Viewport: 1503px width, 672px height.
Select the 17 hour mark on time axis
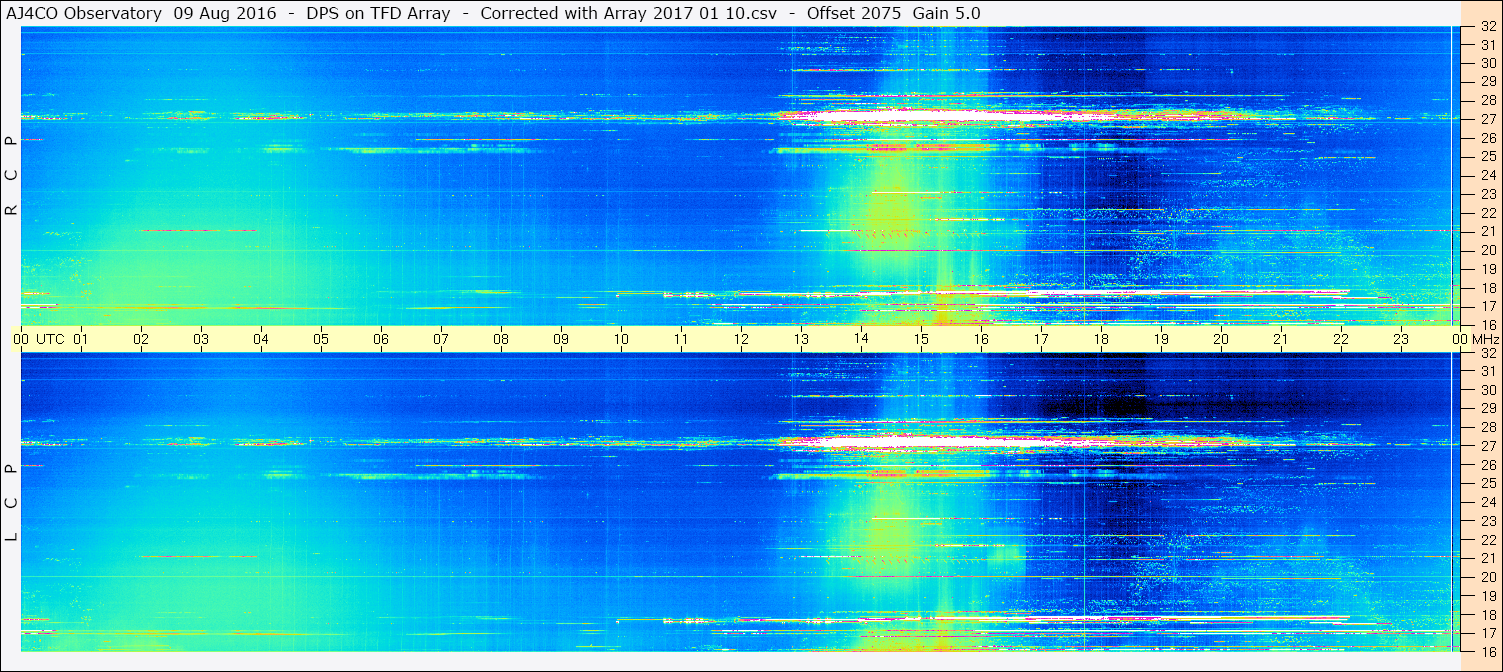1041,339
